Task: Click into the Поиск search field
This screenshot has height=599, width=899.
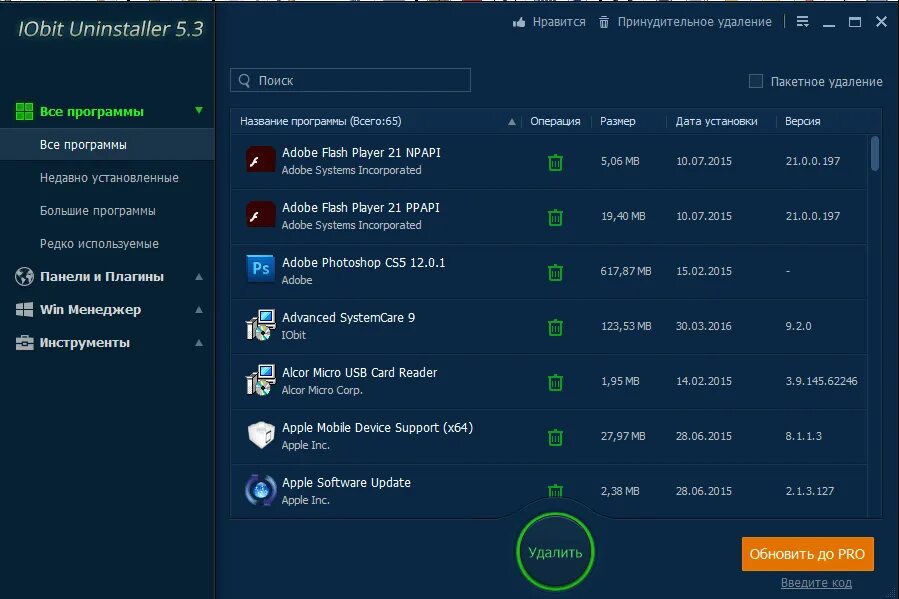Action: tap(350, 80)
